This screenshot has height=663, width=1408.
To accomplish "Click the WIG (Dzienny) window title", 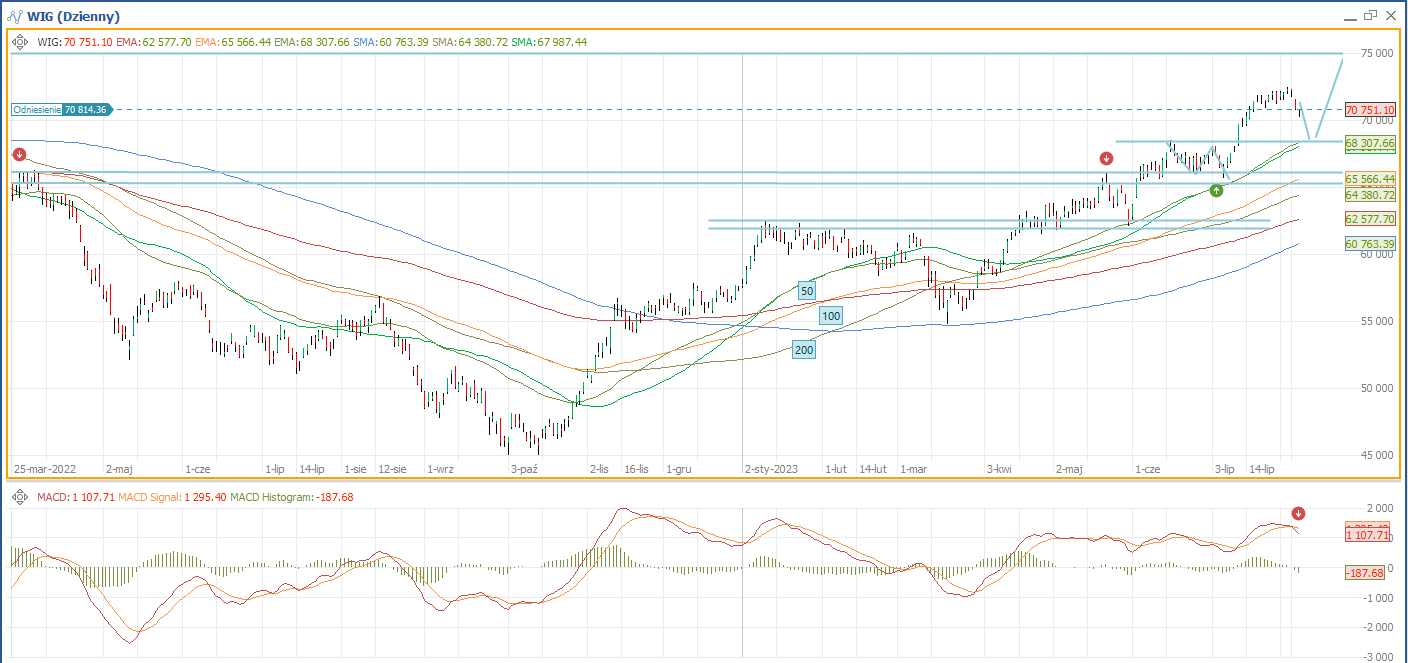I will (76, 16).
